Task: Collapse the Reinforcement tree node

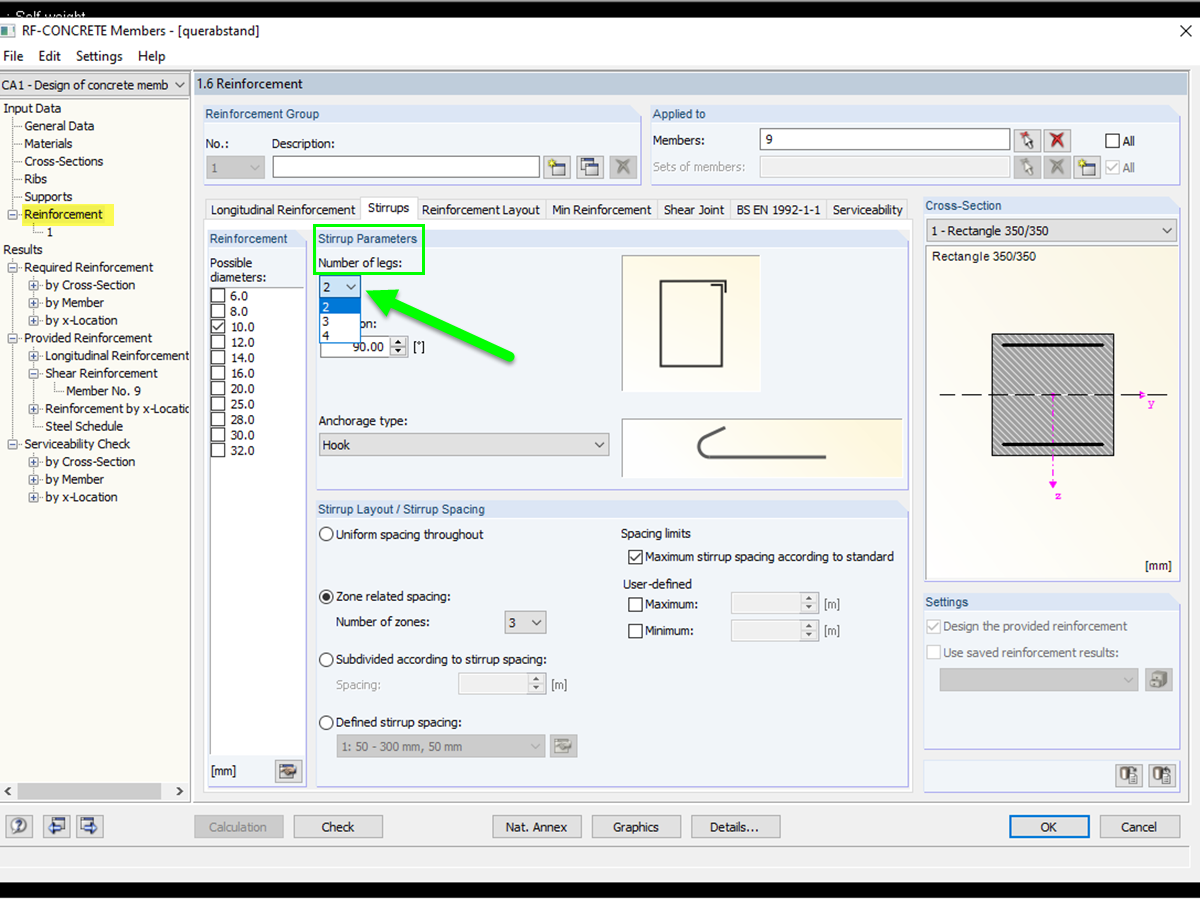Action: tap(13, 215)
